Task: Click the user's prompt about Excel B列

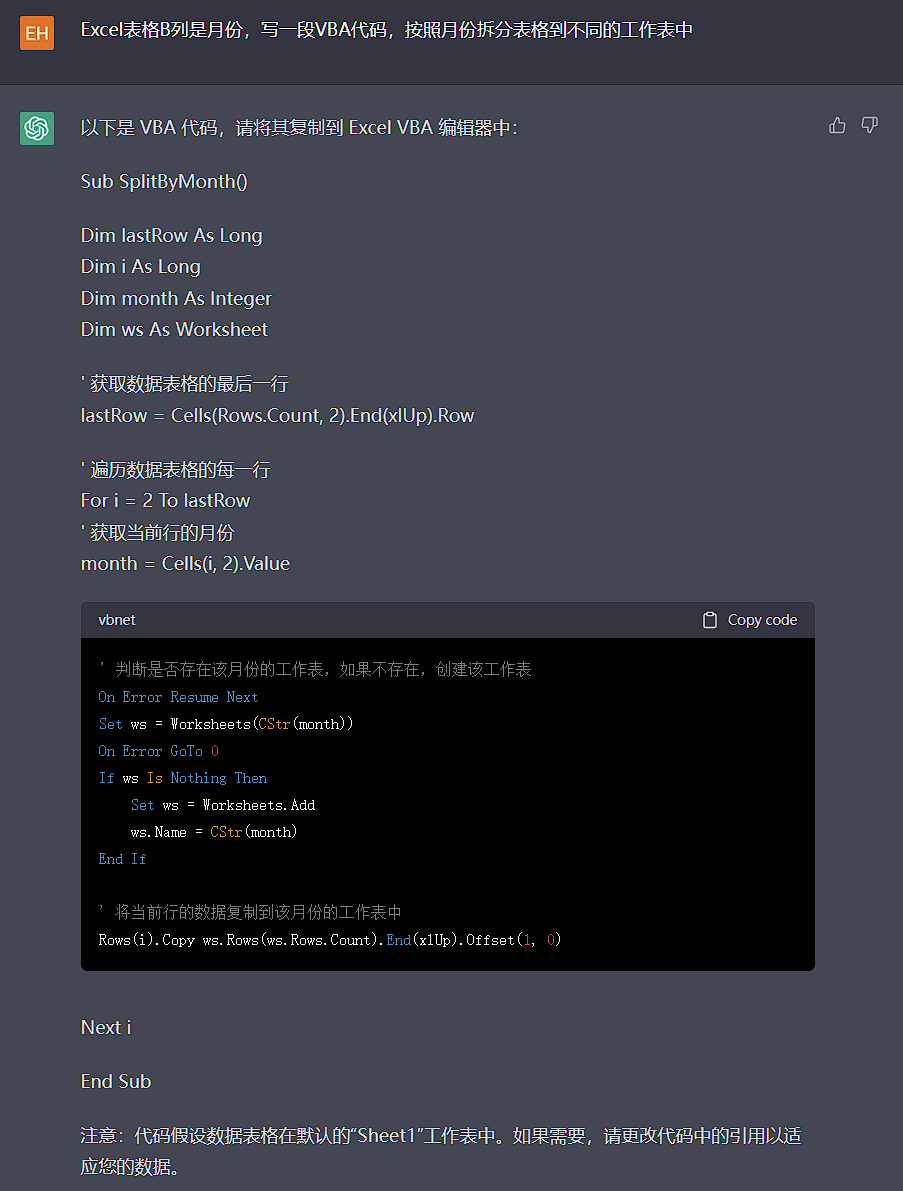Action: [386, 30]
